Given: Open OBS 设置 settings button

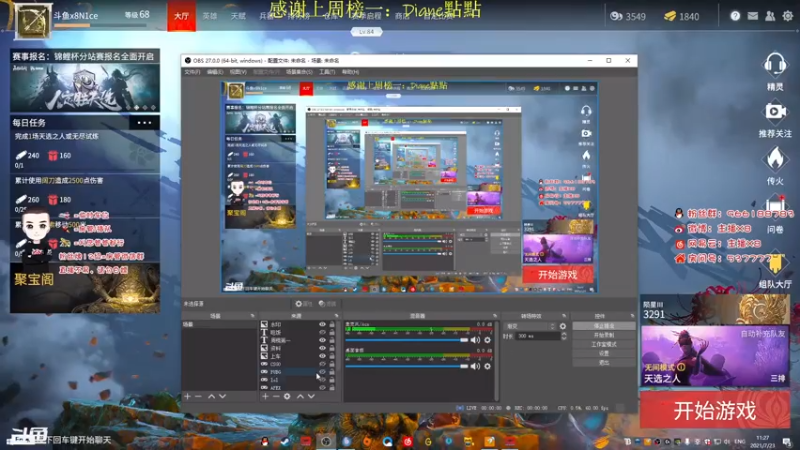Looking at the screenshot, I should (604, 353).
